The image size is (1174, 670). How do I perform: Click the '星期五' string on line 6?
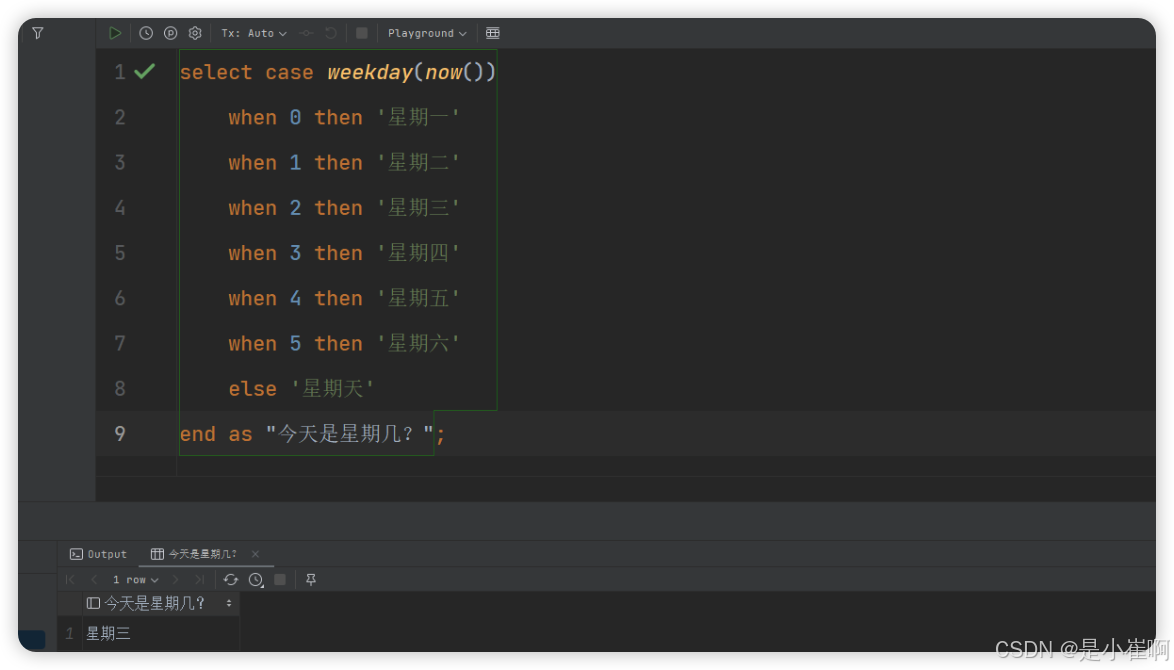(x=419, y=298)
